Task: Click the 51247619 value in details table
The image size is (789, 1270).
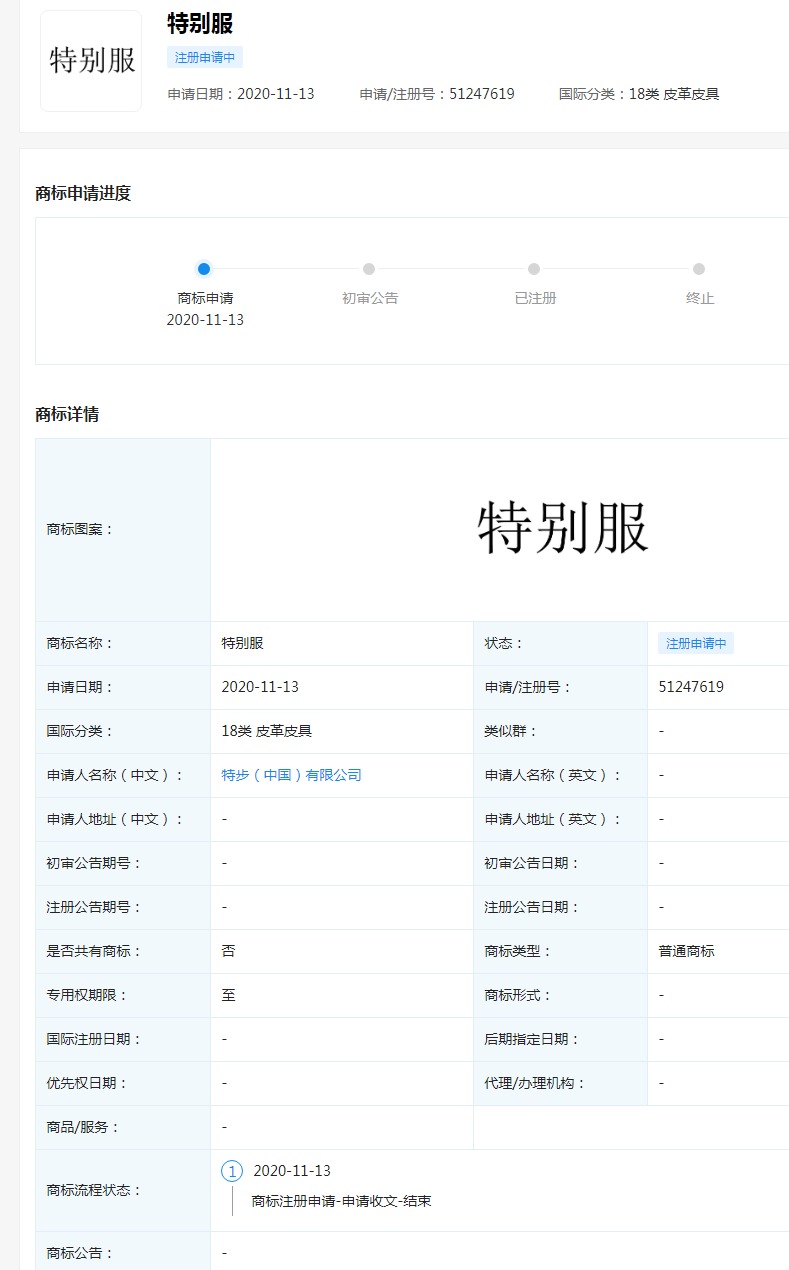Action: [x=691, y=687]
